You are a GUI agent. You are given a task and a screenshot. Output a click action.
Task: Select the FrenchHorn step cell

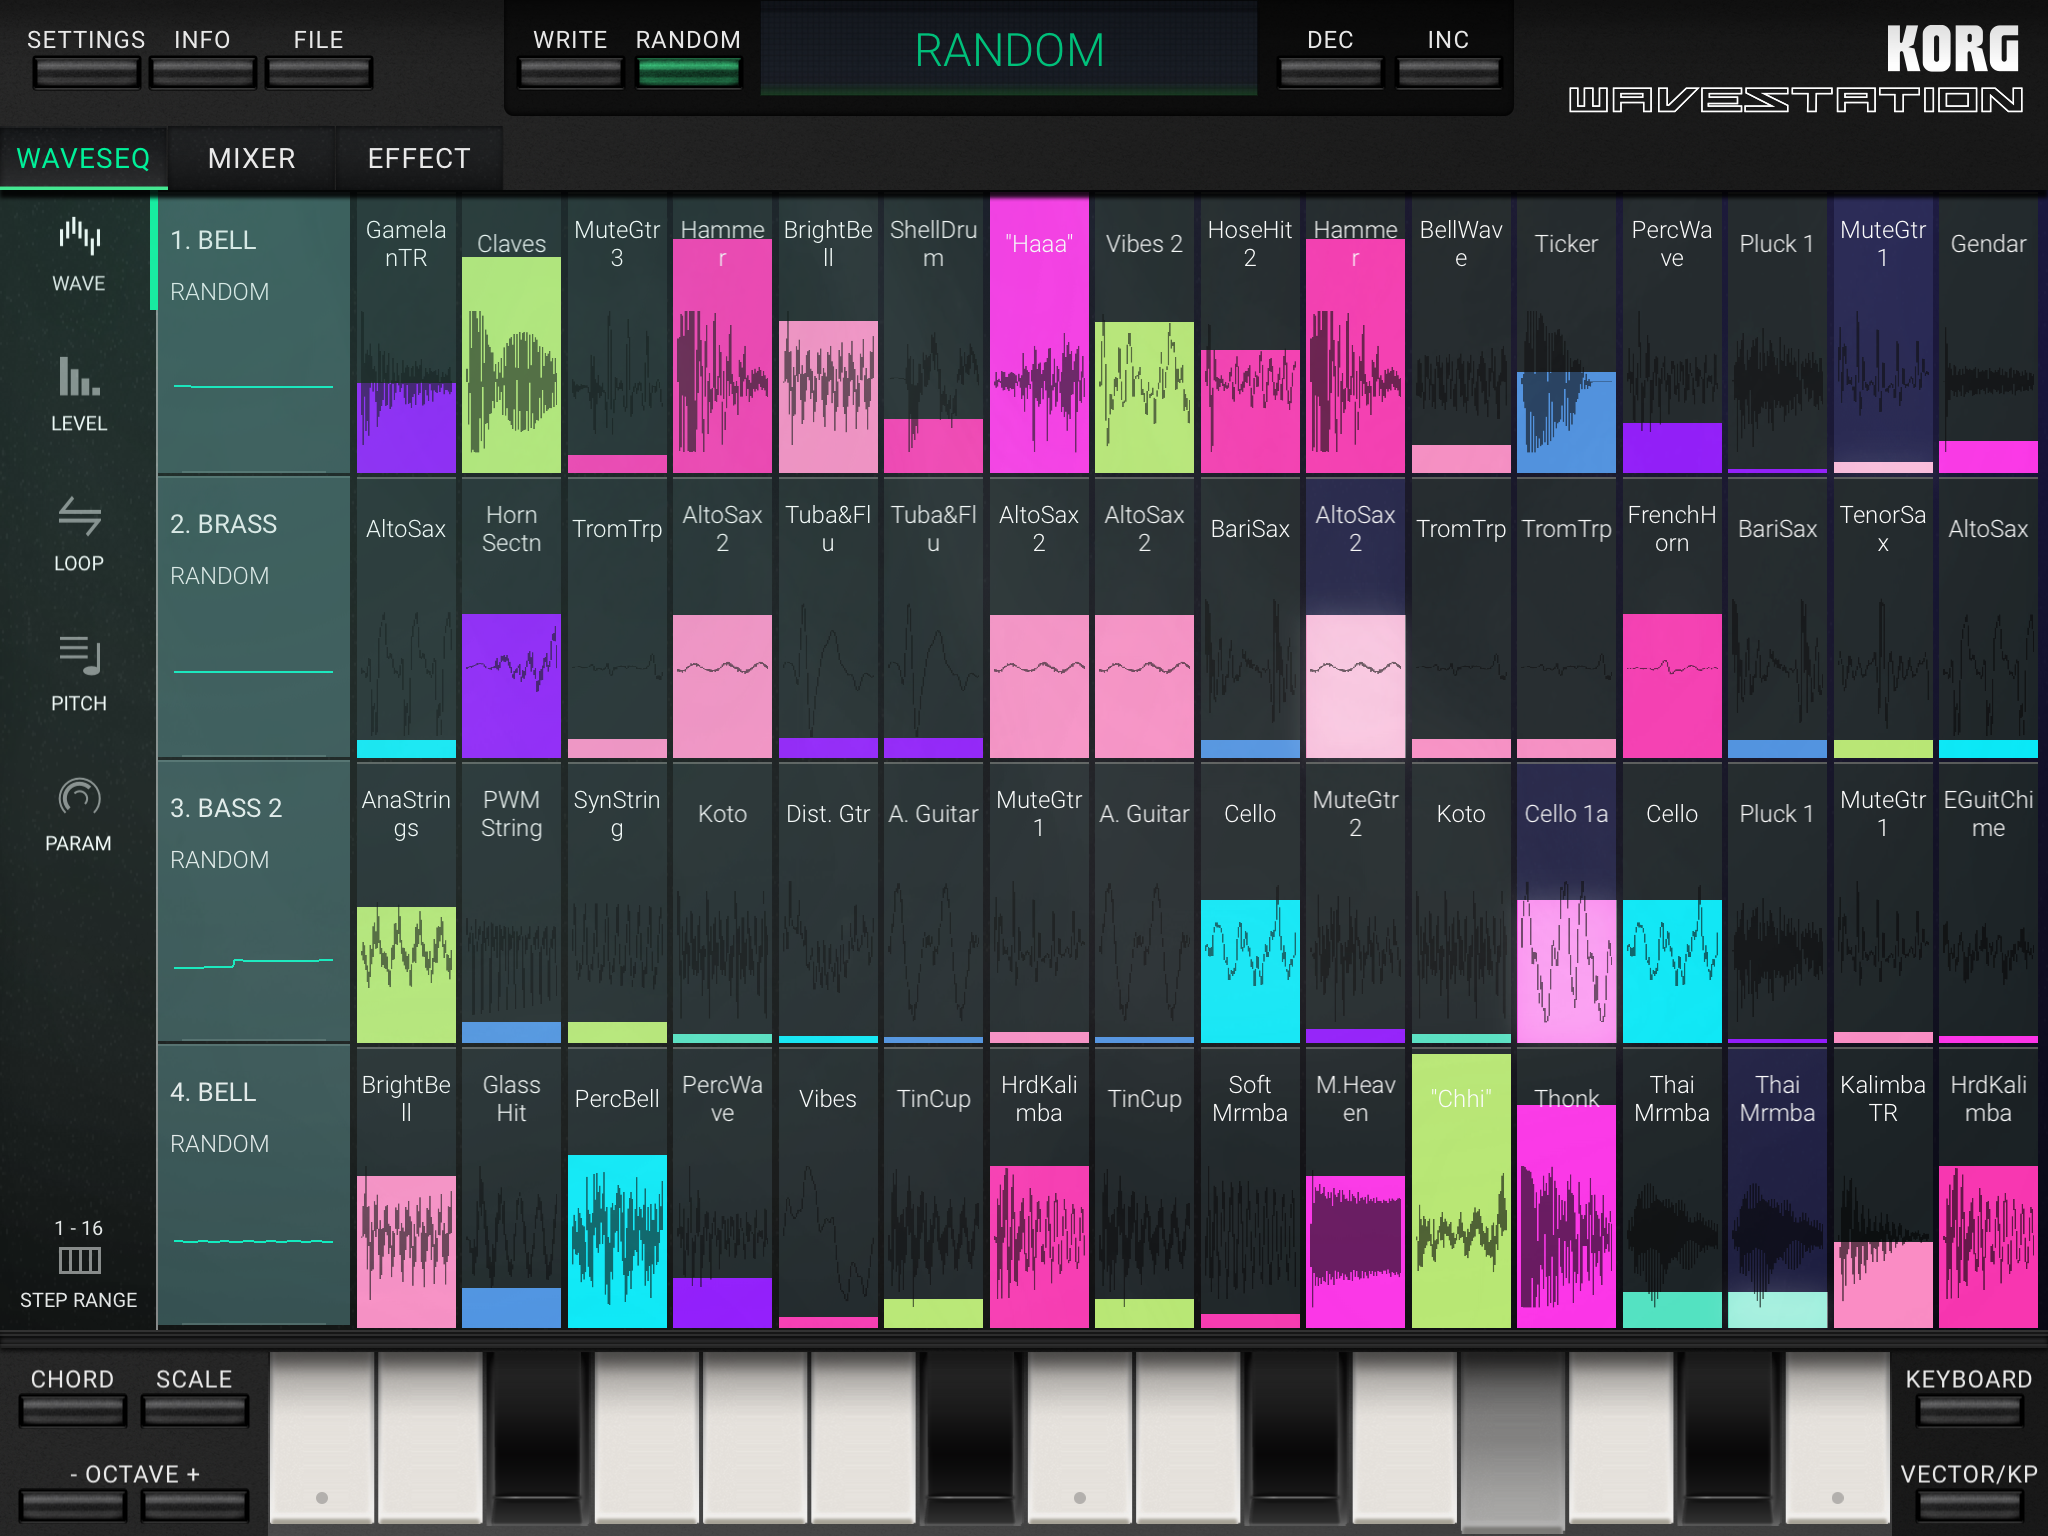[1672, 618]
